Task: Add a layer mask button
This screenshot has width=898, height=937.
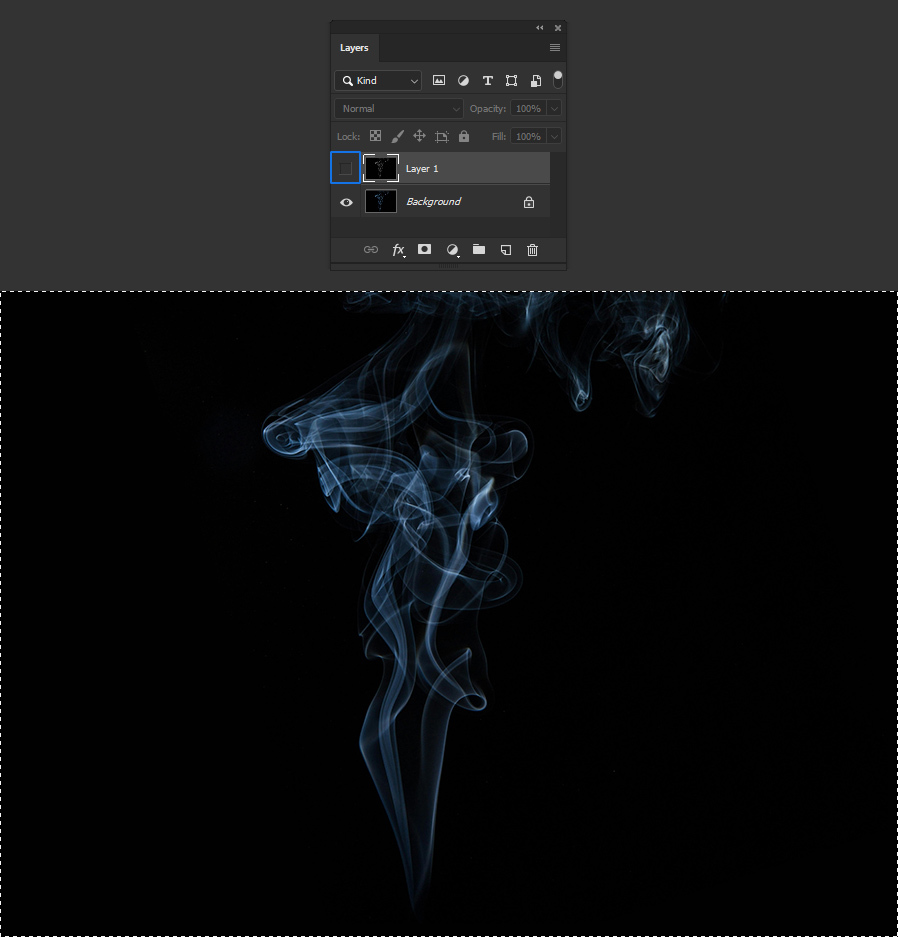Action: 424,249
